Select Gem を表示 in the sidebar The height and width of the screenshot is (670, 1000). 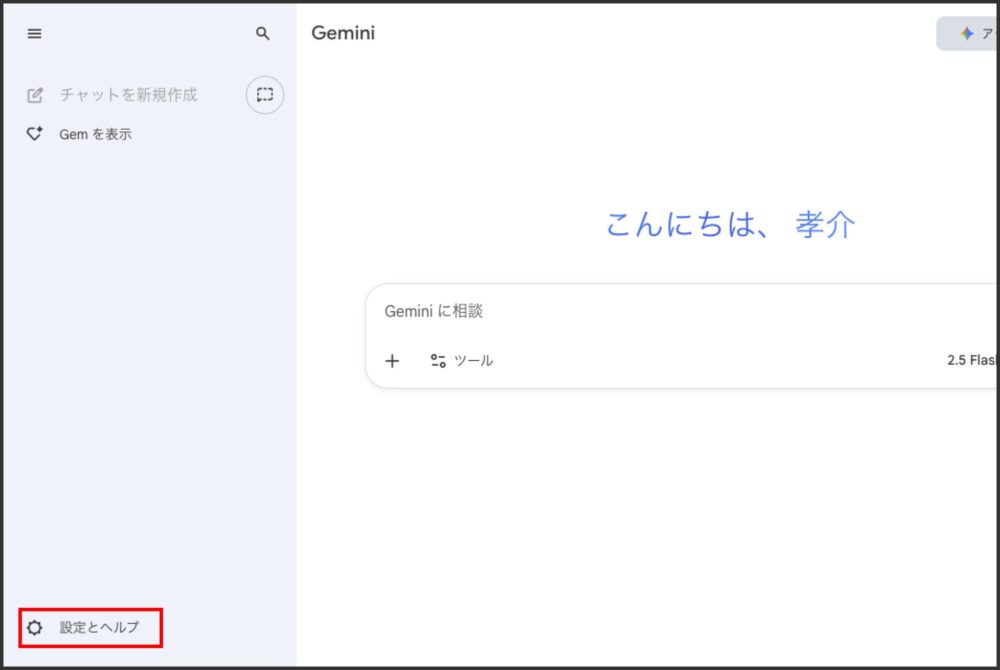point(95,134)
